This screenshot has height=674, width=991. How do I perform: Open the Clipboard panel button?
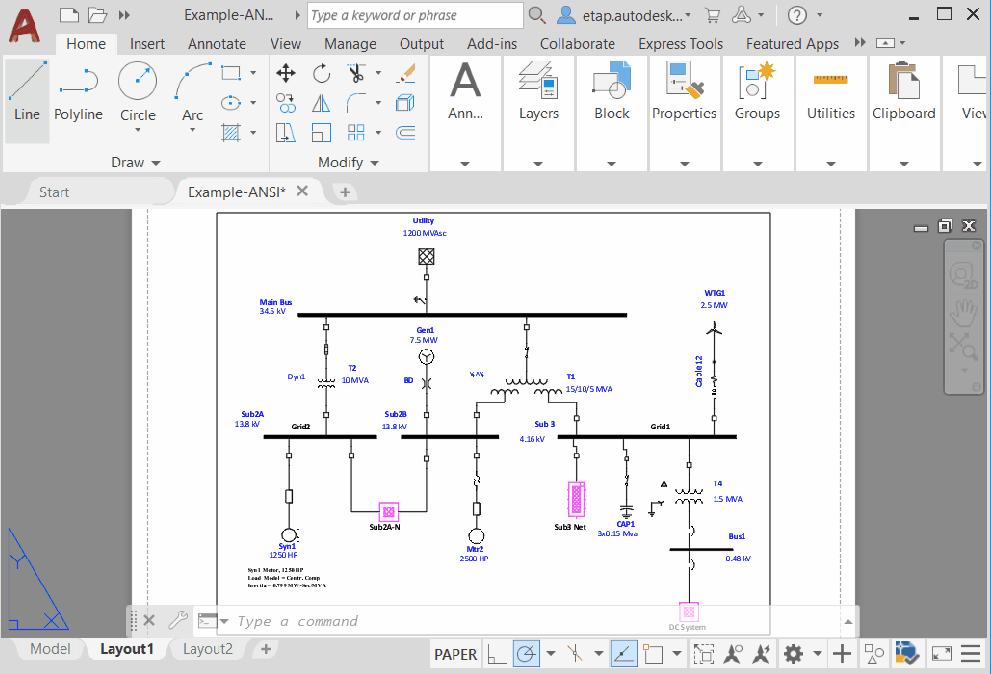pos(903,92)
